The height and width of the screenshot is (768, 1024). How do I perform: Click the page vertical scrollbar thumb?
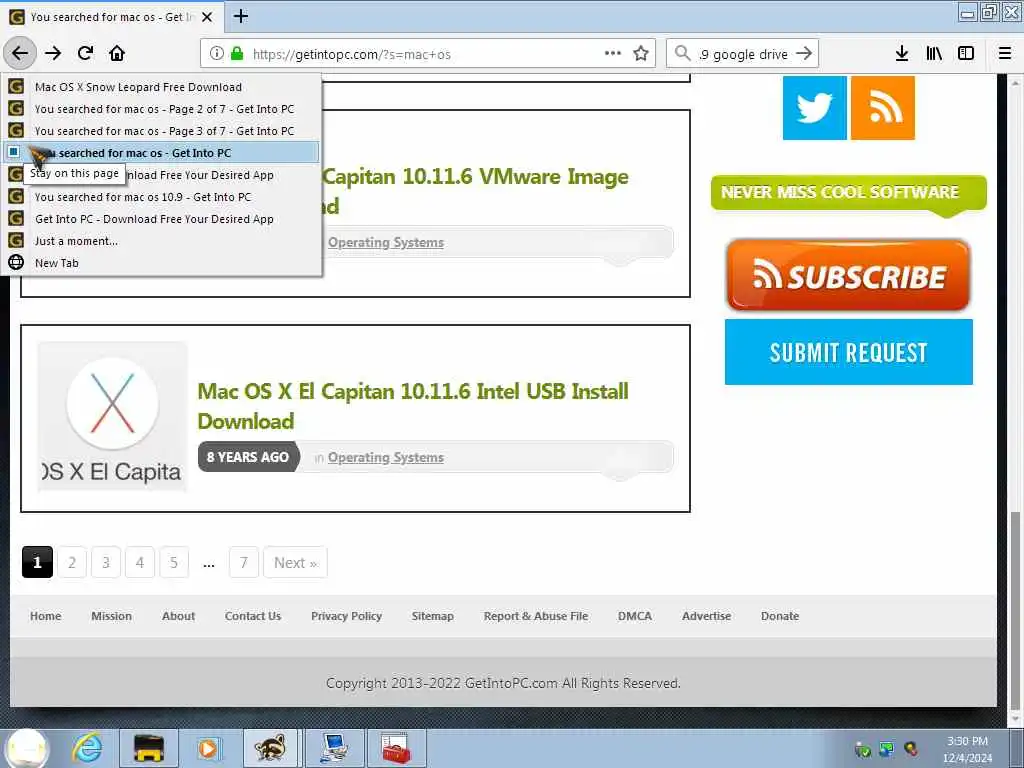point(1015,611)
